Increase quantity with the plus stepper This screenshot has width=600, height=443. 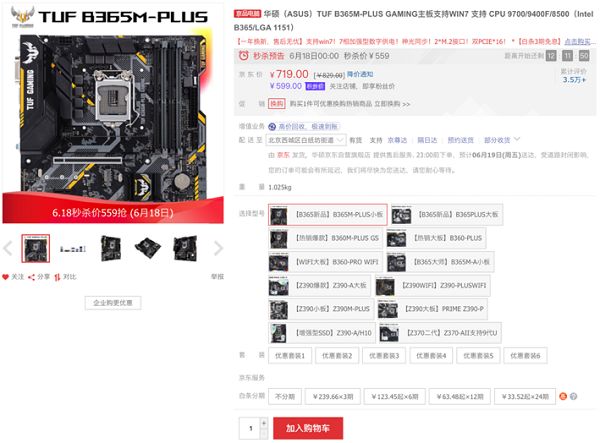point(264,423)
